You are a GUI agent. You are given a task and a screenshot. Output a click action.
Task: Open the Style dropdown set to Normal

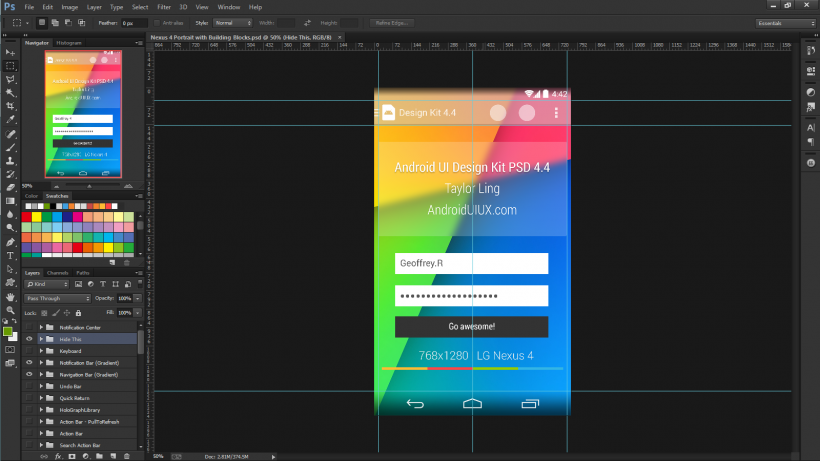(x=233, y=23)
